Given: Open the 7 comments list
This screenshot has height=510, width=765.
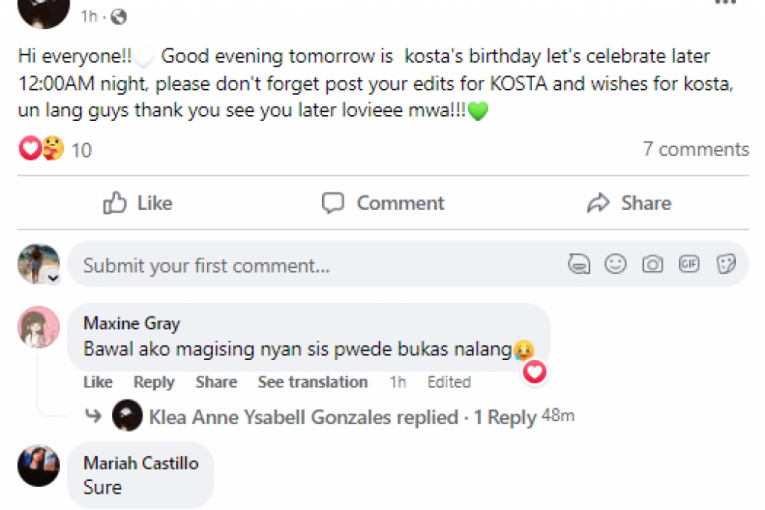Looking at the screenshot, I should [x=695, y=150].
